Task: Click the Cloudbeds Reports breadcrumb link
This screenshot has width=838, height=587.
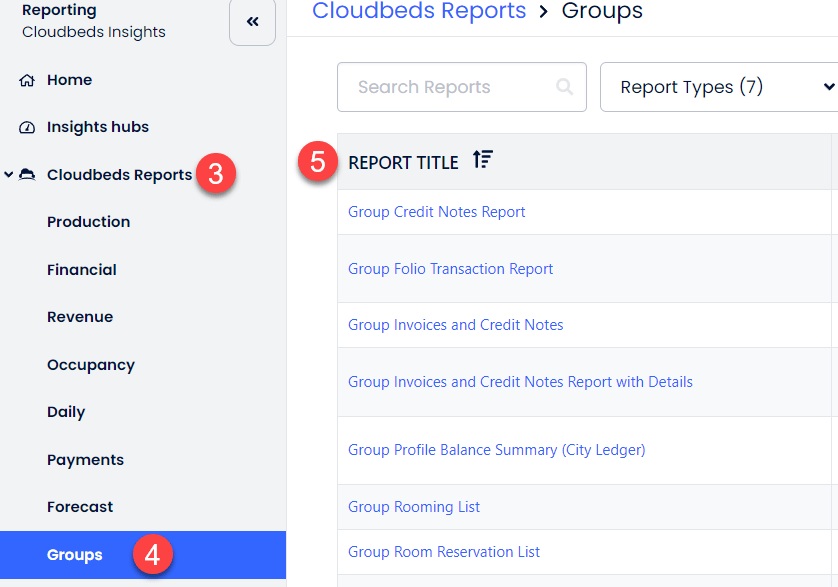Action: [419, 12]
